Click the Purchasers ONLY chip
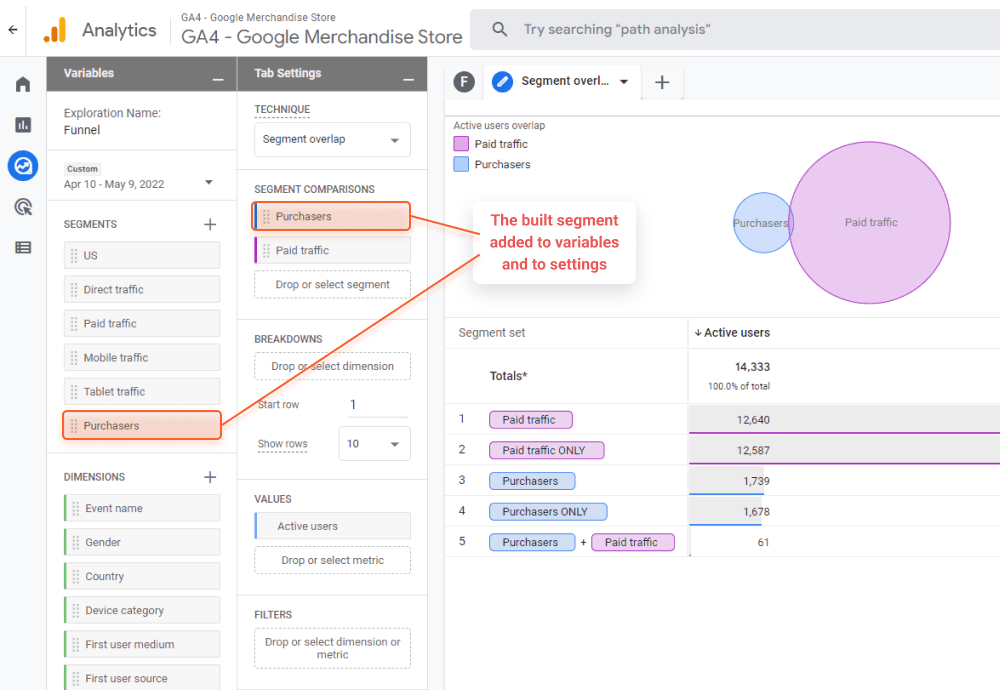This screenshot has width=1000, height=690. tap(548, 511)
